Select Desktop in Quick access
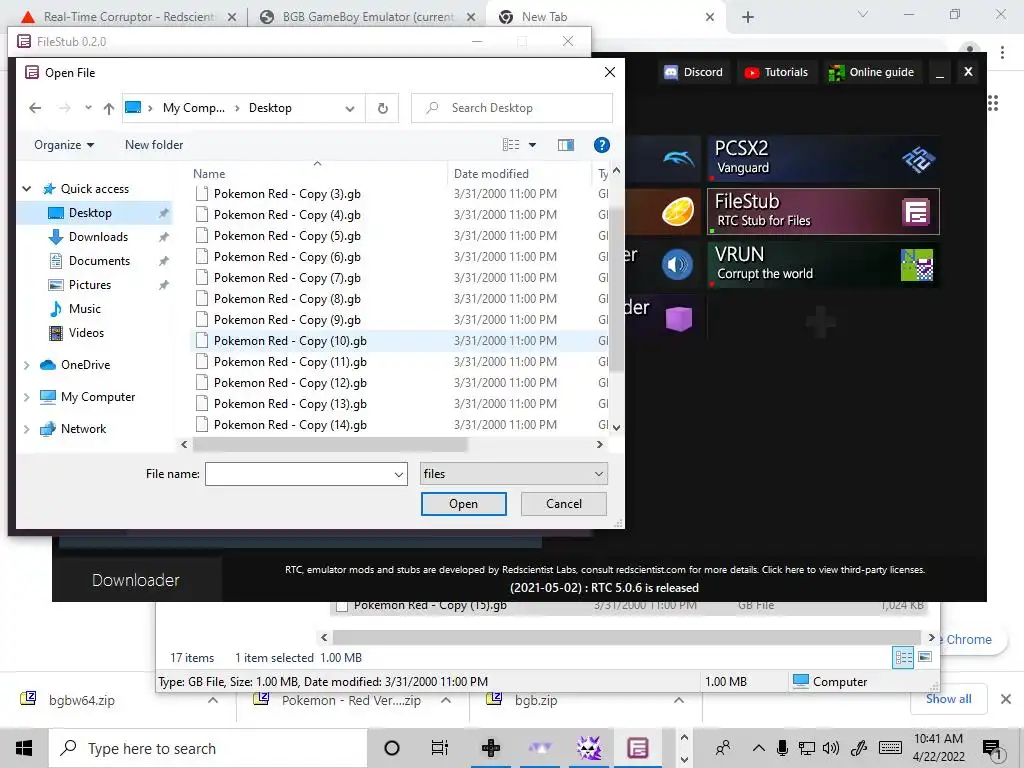Screen dimensions: 1024x768 pos(90,213)
